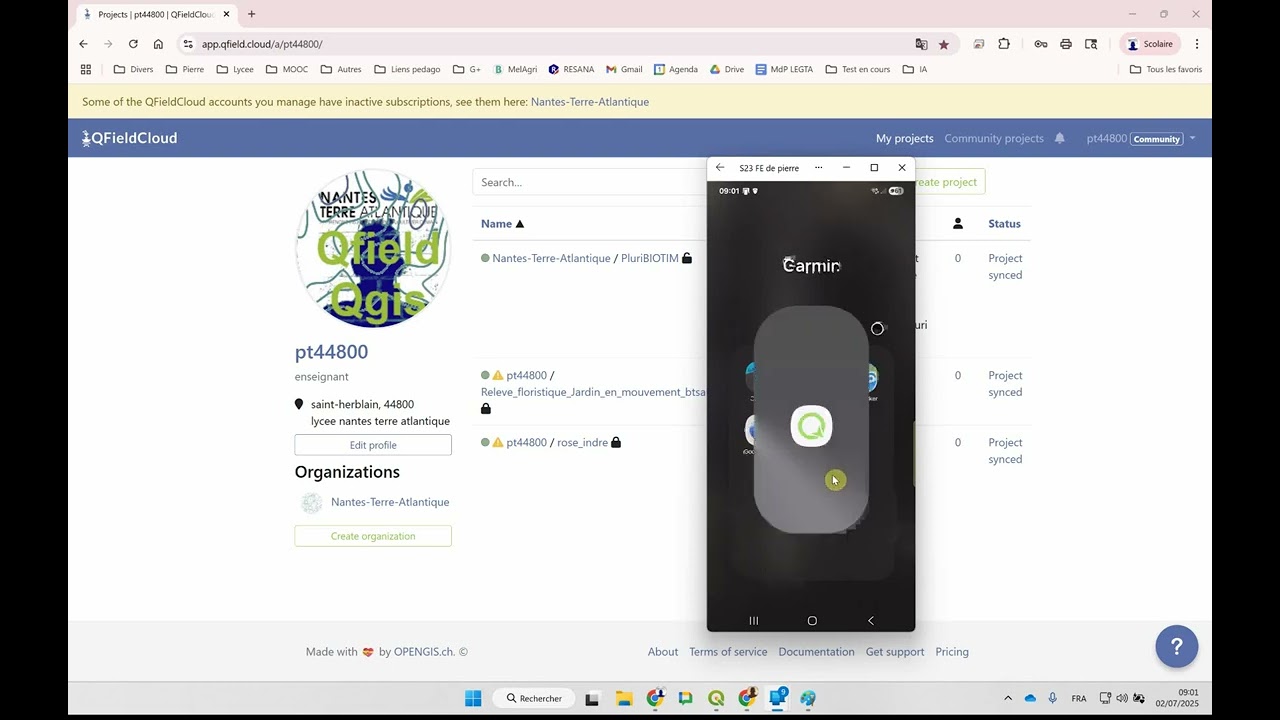The image size is (1280, 720).
Task: Open Chrome three-dot menu
Action: point(1197,44)
